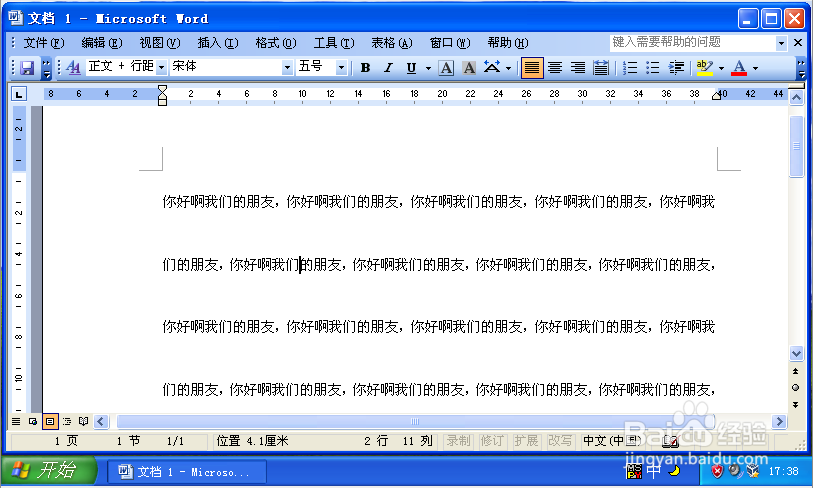The image size is (813, 488).
Task: Toggle Justify alignment button
Action: point(532,68)
